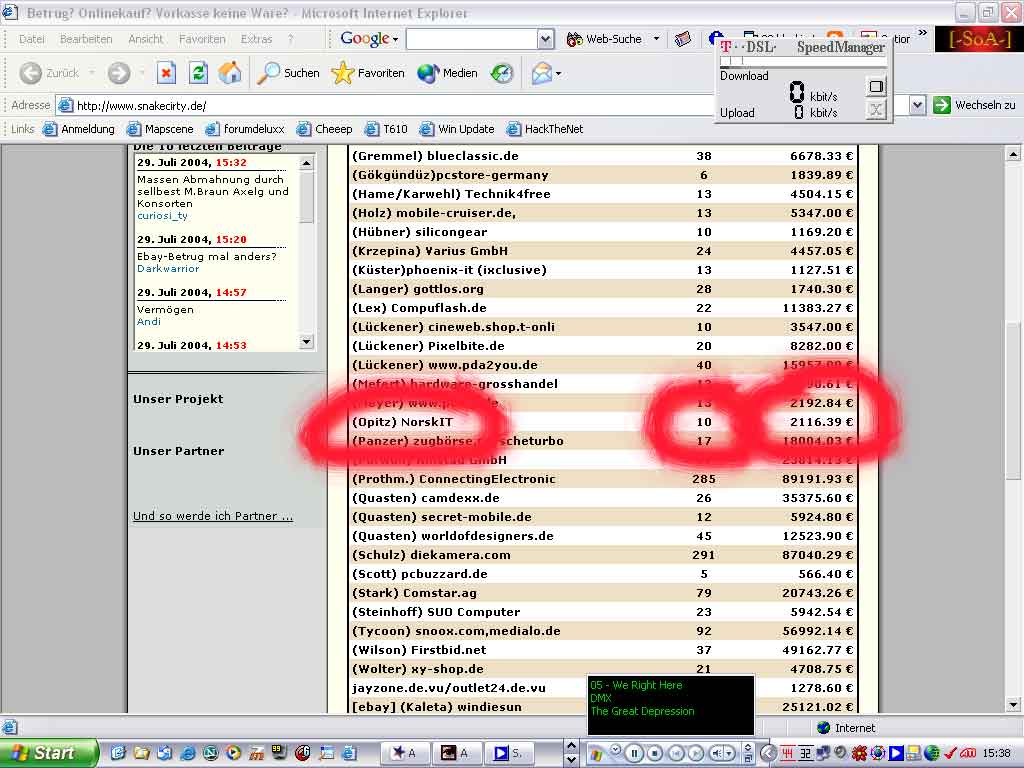Open the Darkwarrior author link
The image size is (1024, 768).
click(x=168, y=268)
